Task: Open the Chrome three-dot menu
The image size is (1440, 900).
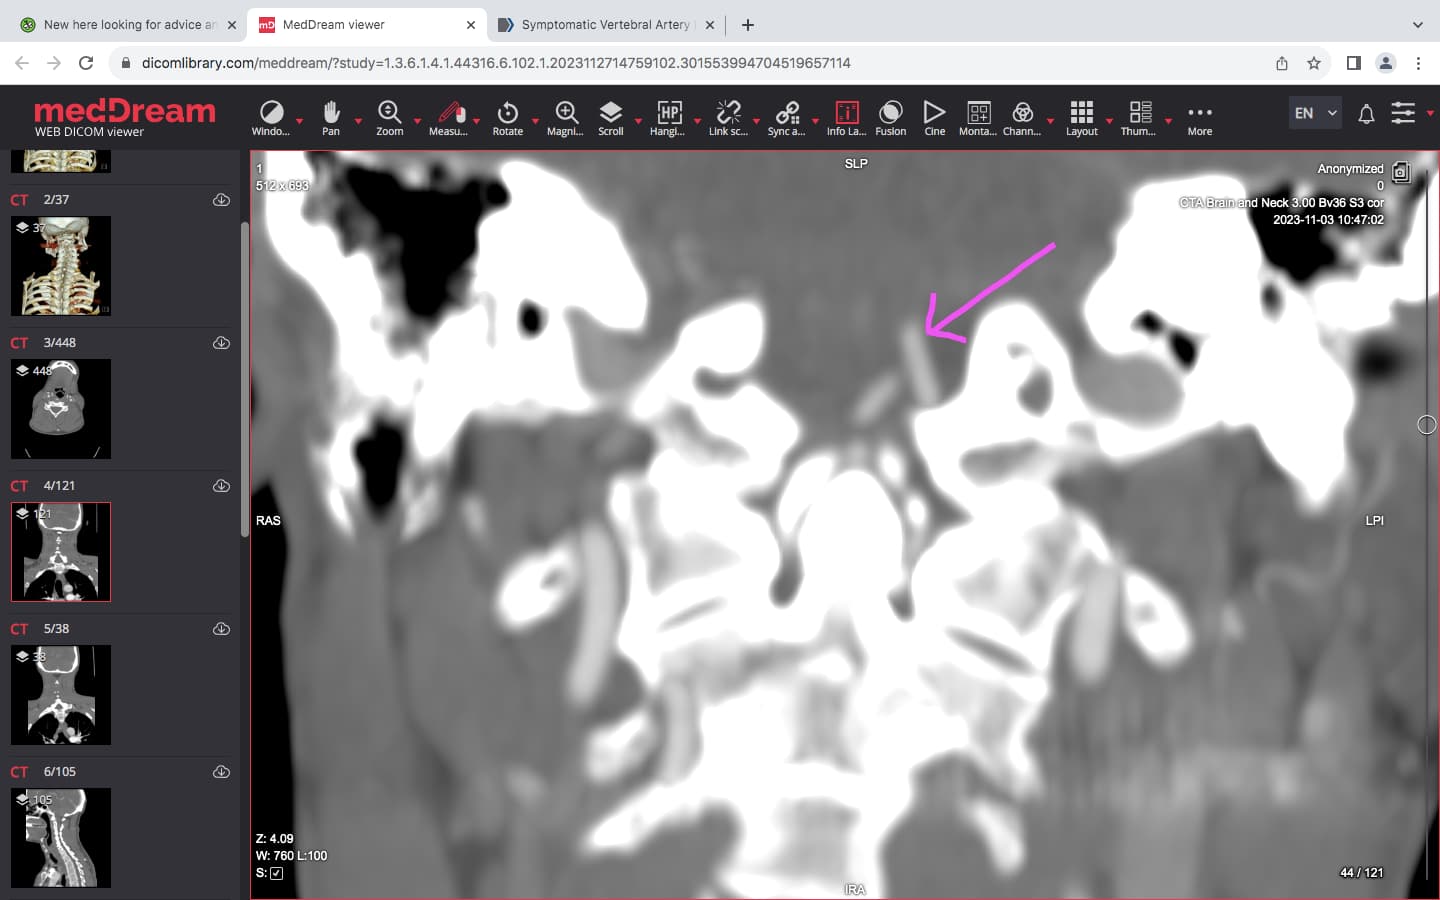Action: pos(1418,63)
